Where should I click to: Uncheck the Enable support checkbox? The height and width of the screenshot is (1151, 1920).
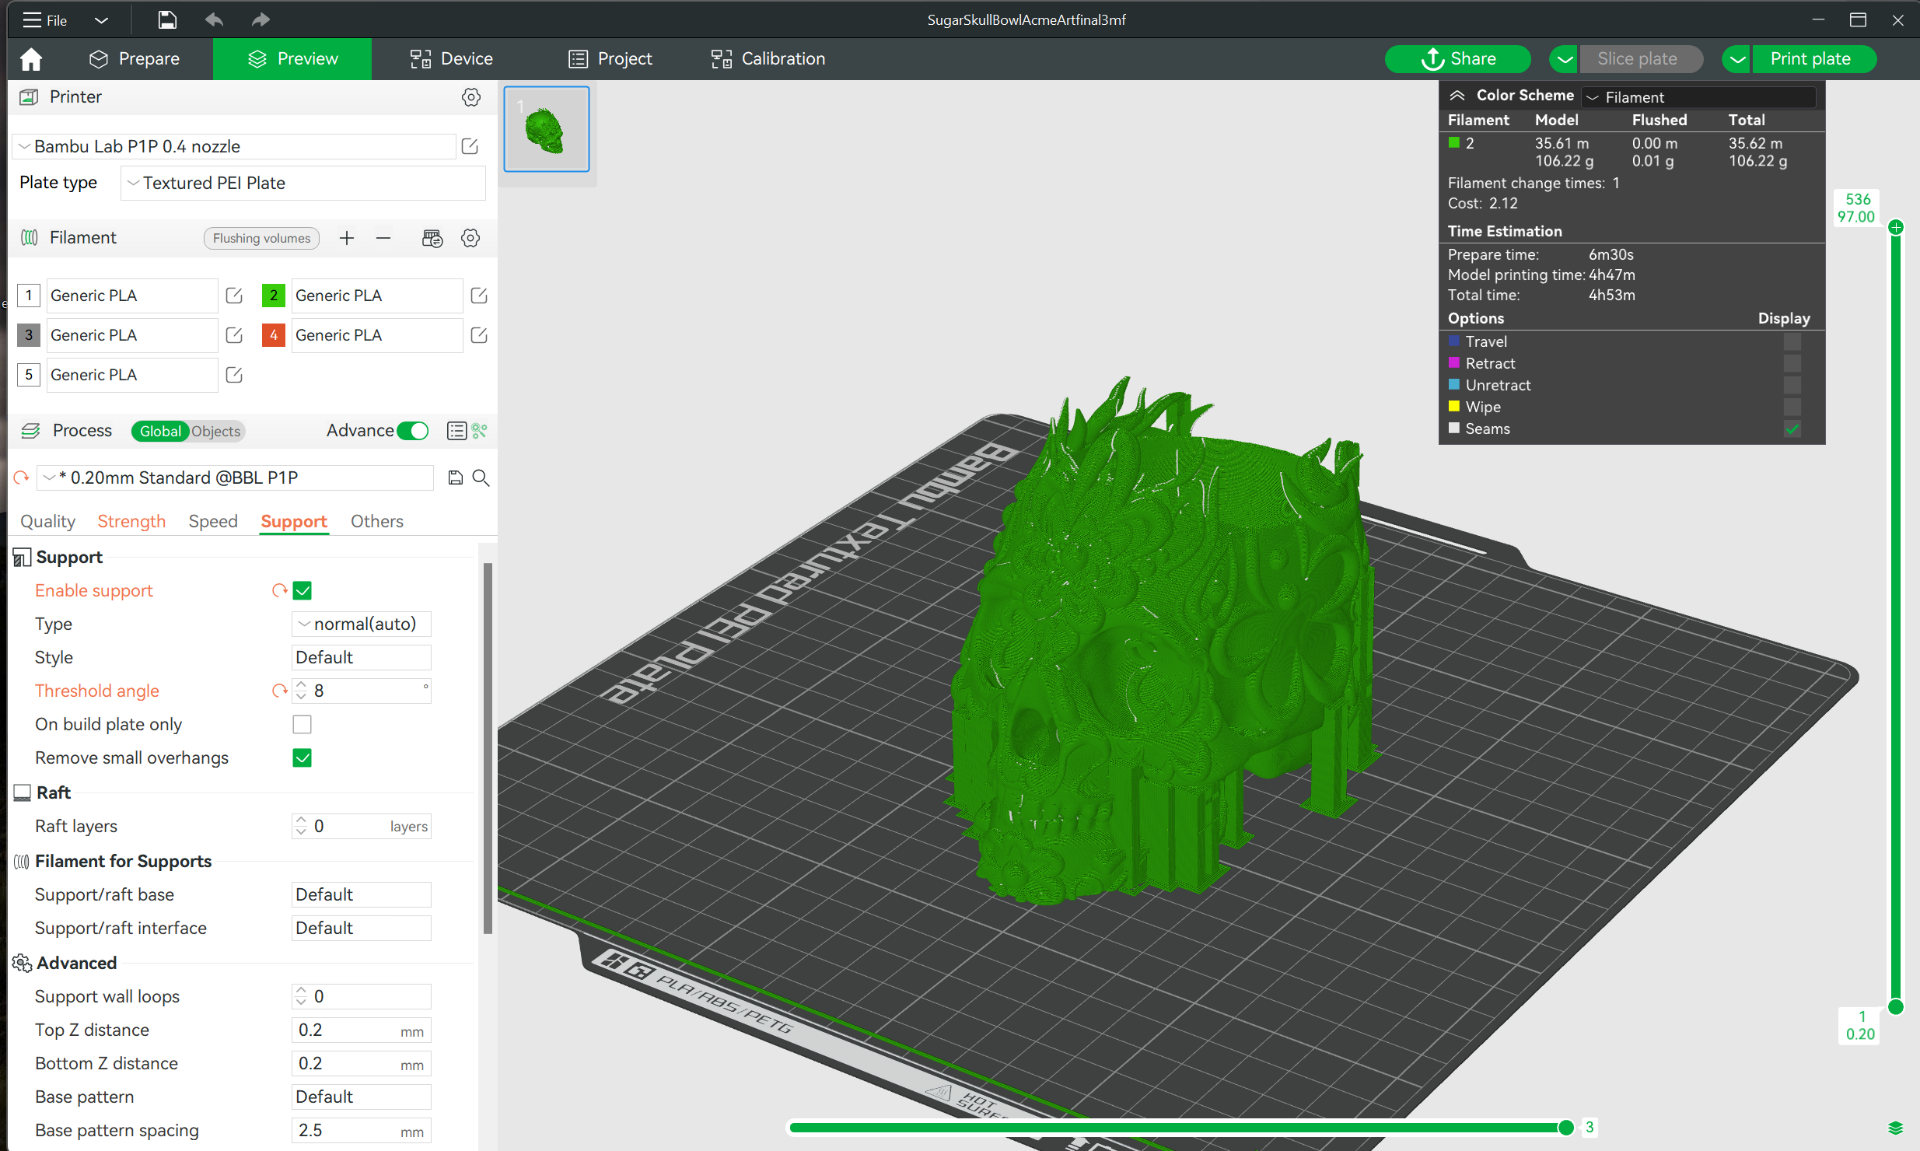click(302, 591)
